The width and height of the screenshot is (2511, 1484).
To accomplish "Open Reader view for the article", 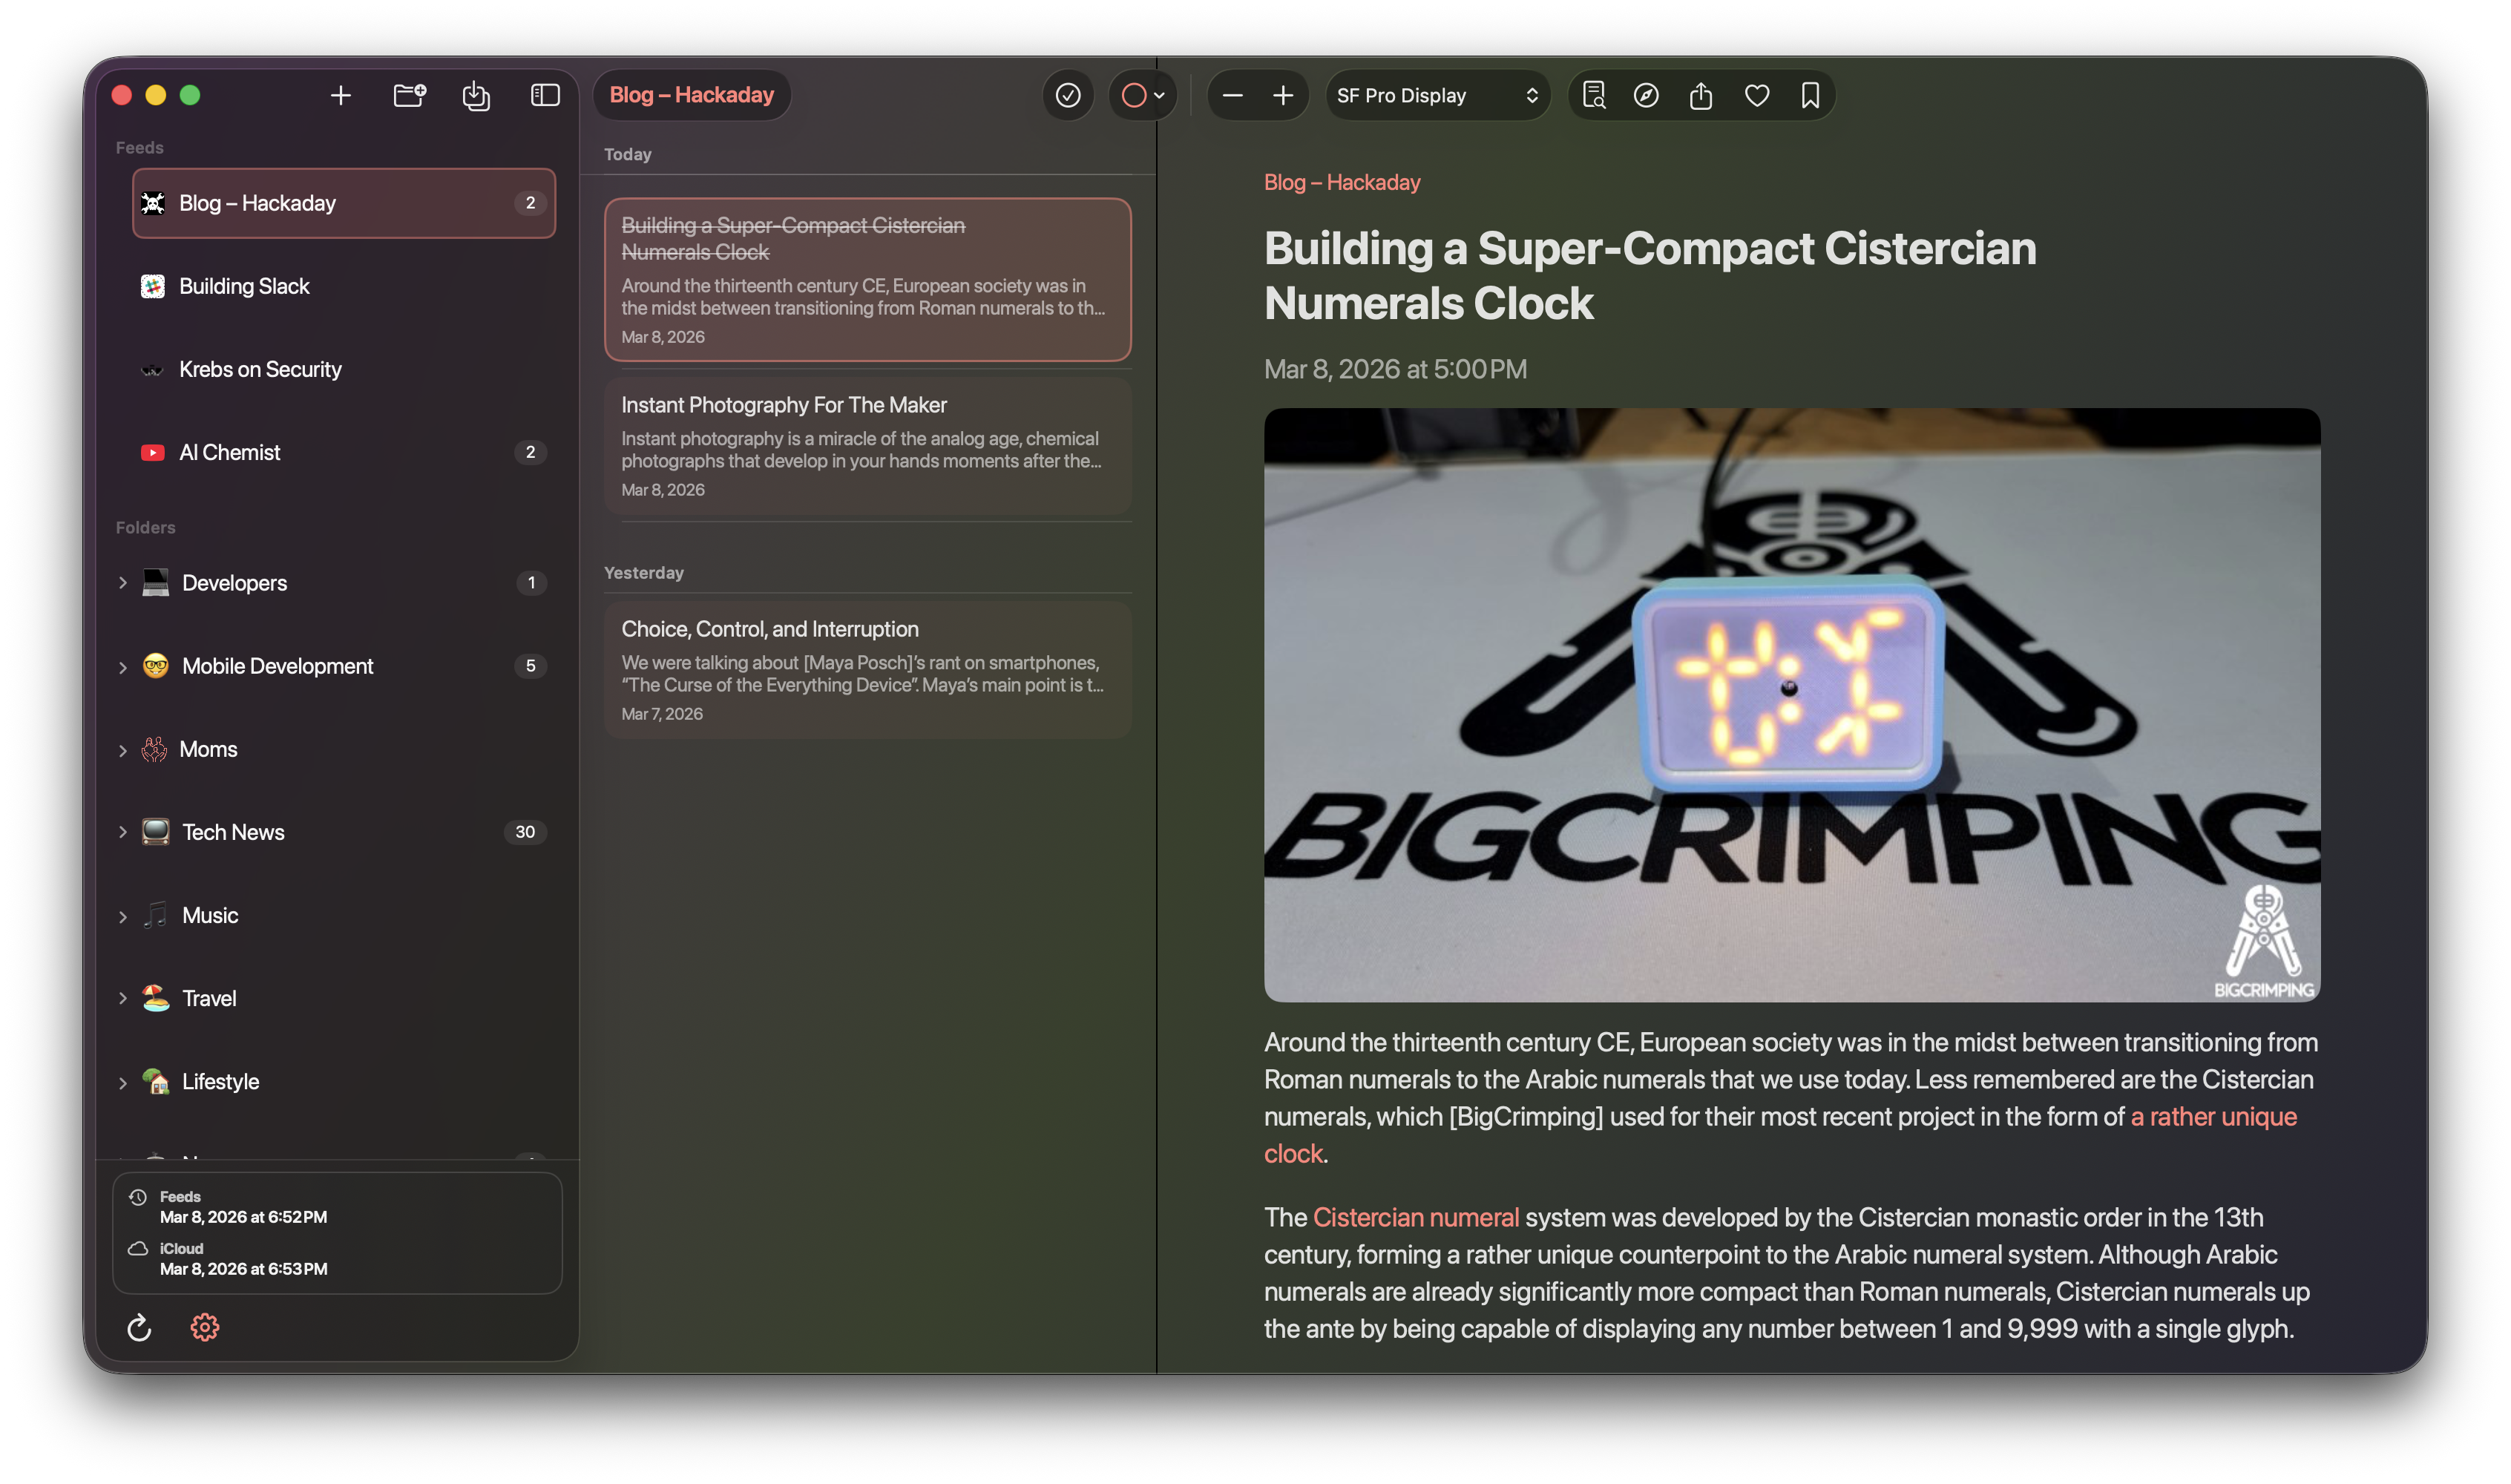I will pyautogui.click(x=1594, y=95).
